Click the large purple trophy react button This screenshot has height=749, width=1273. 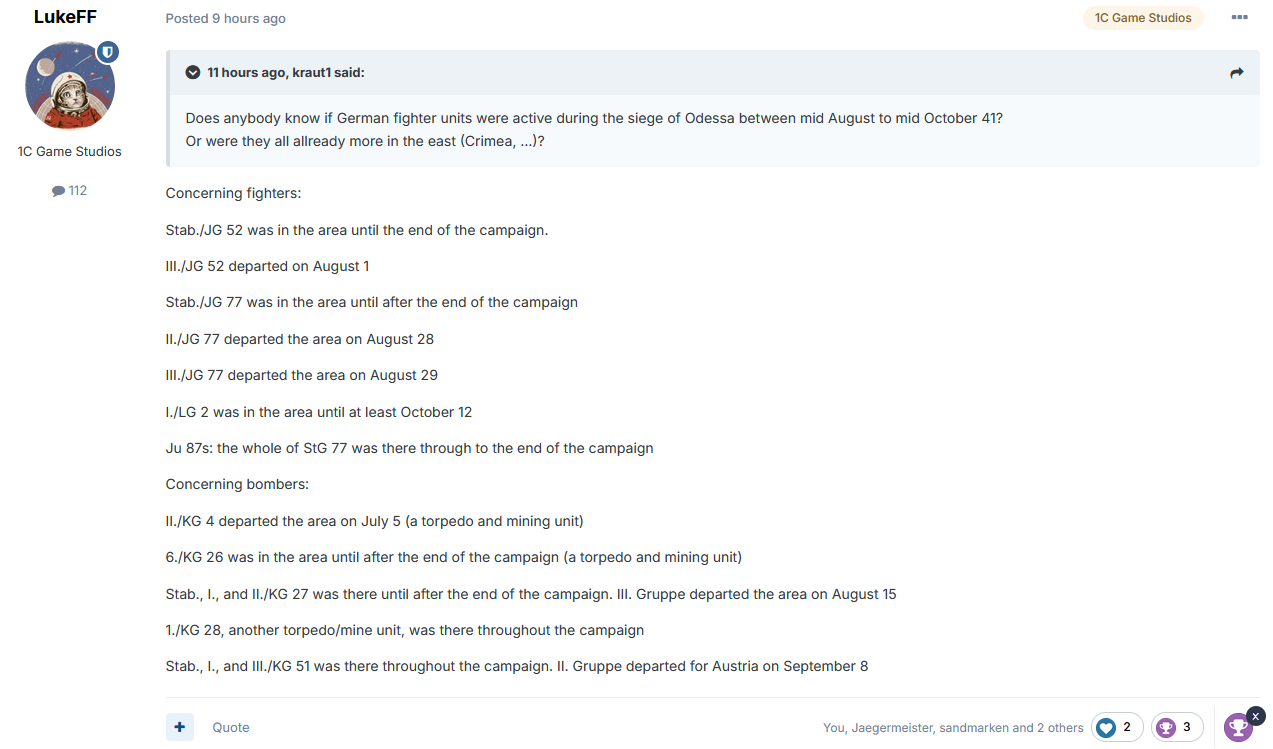pos(1238,727)
